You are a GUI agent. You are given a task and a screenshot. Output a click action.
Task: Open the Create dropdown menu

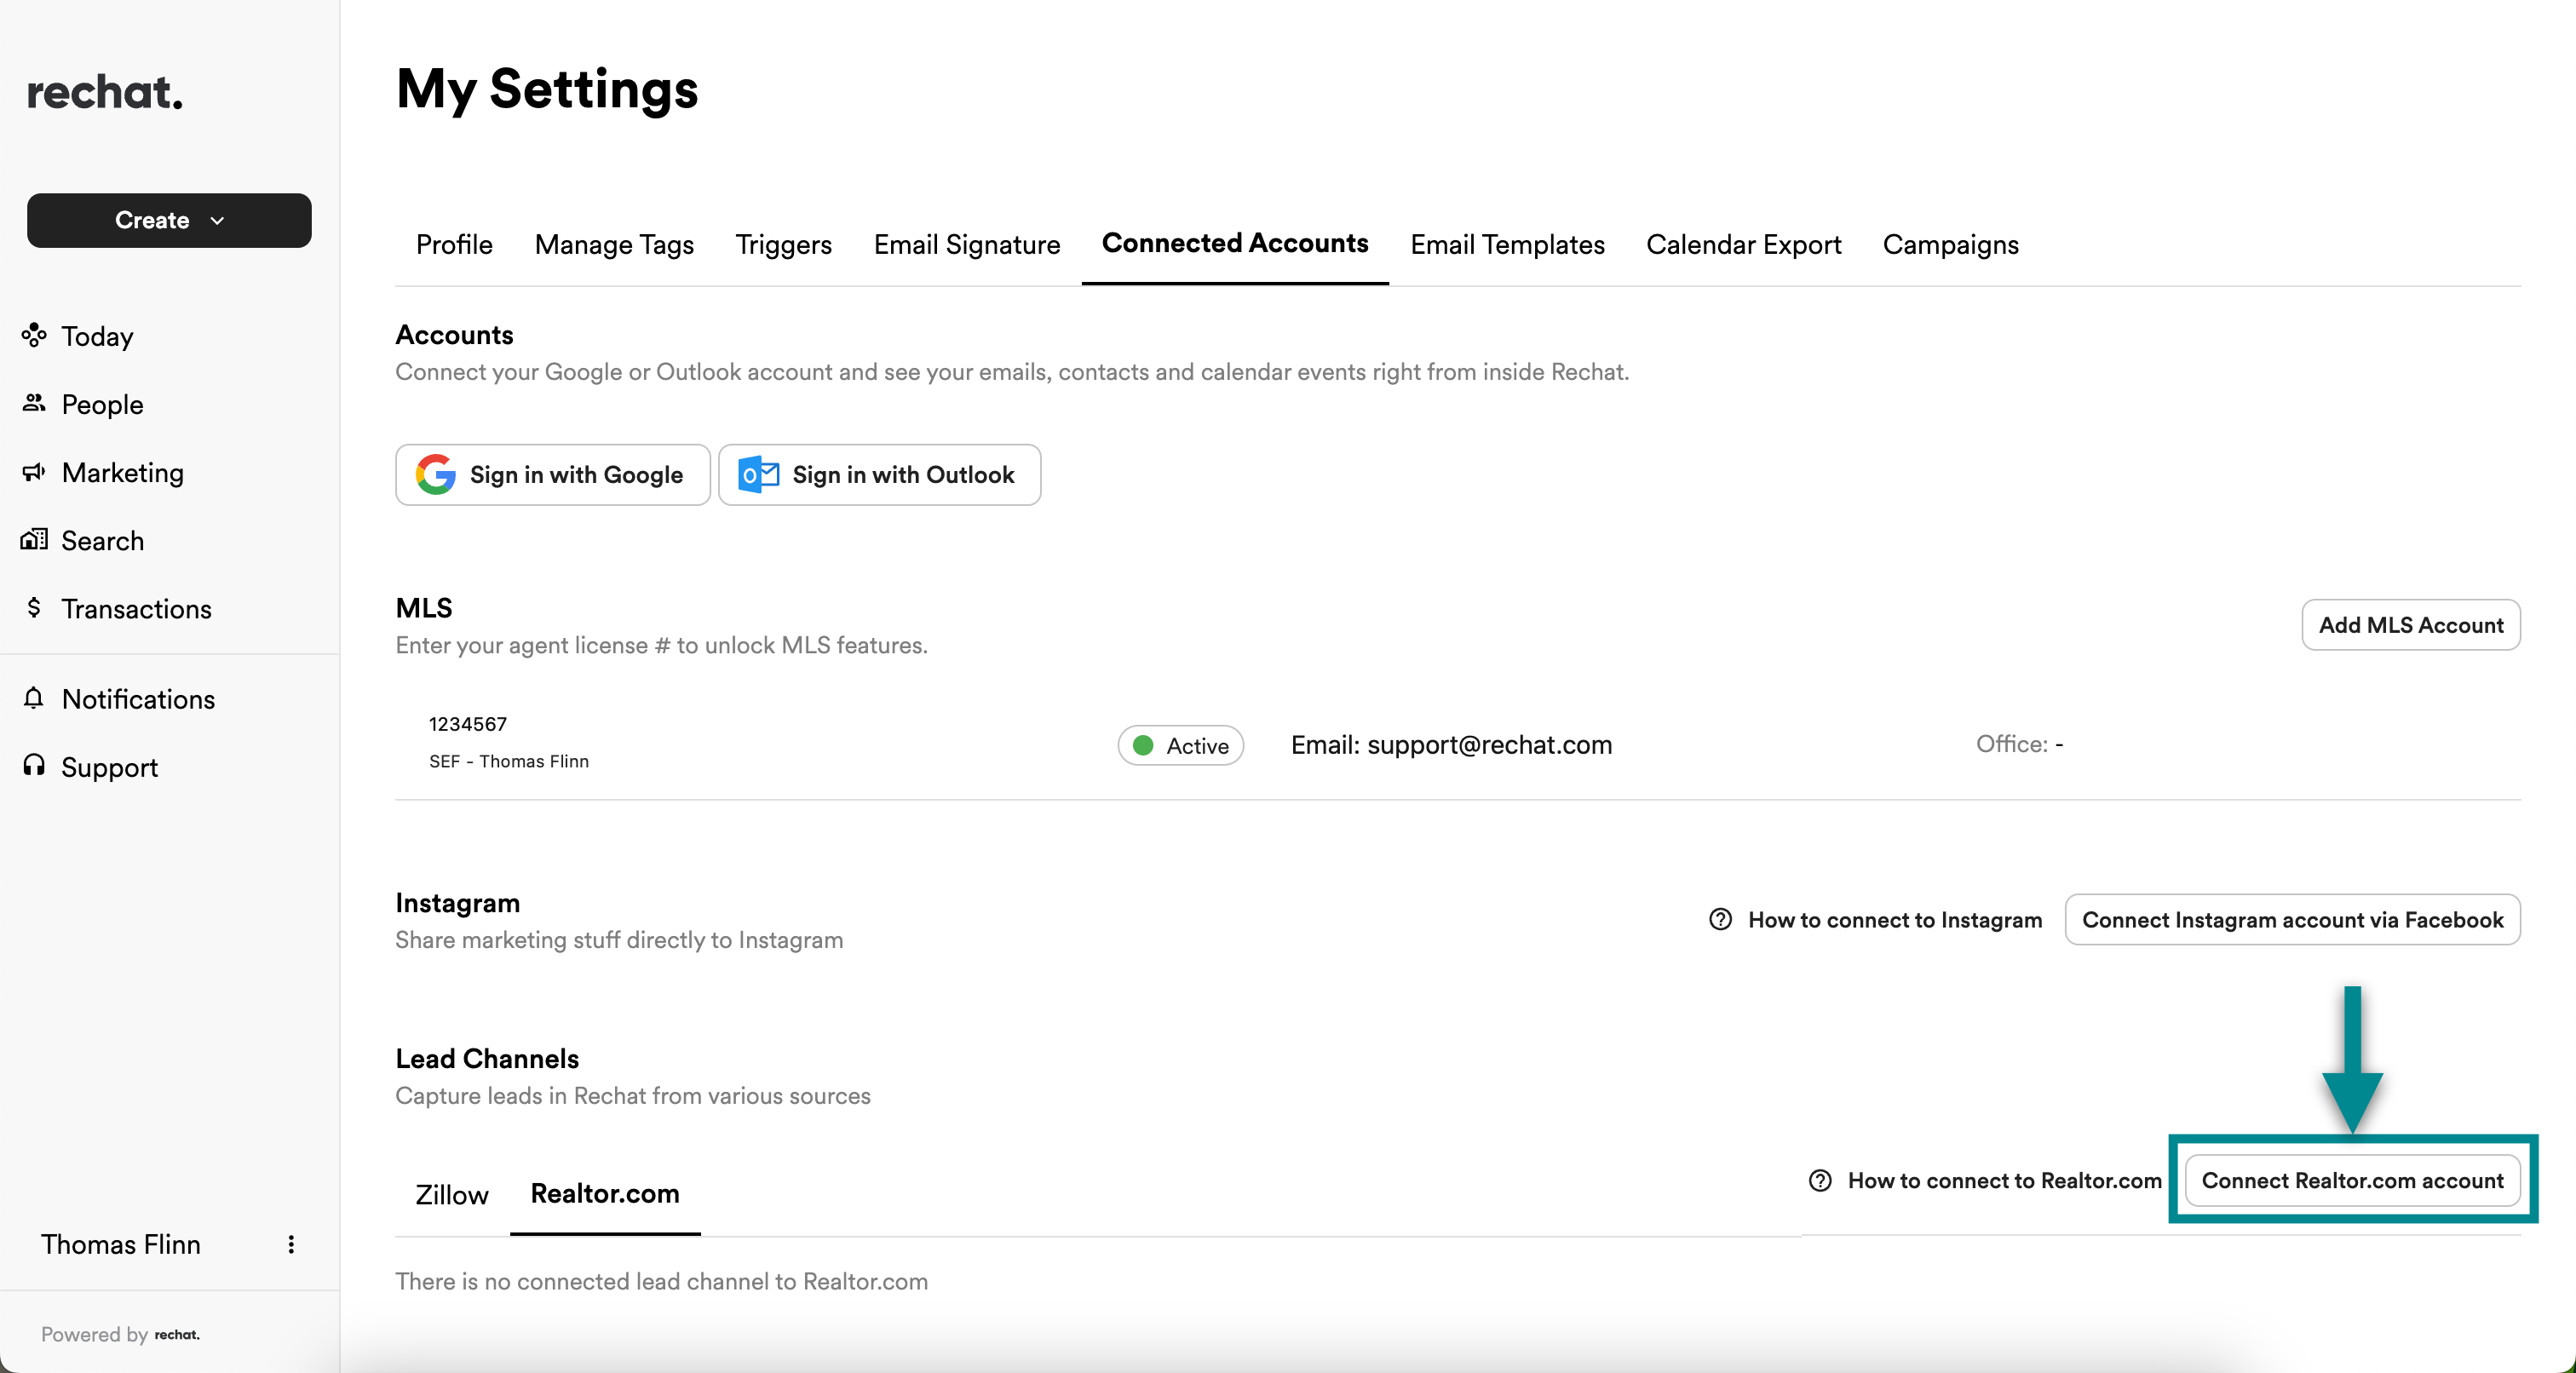click(x=169, y=220)
